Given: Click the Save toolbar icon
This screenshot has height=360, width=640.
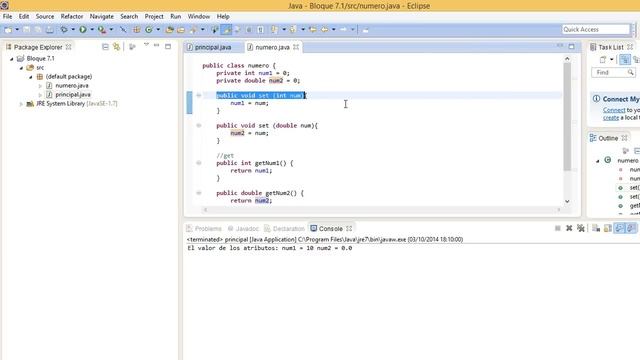Looking at the screenshot, I should pyautogui.click(x=27, y=29).
